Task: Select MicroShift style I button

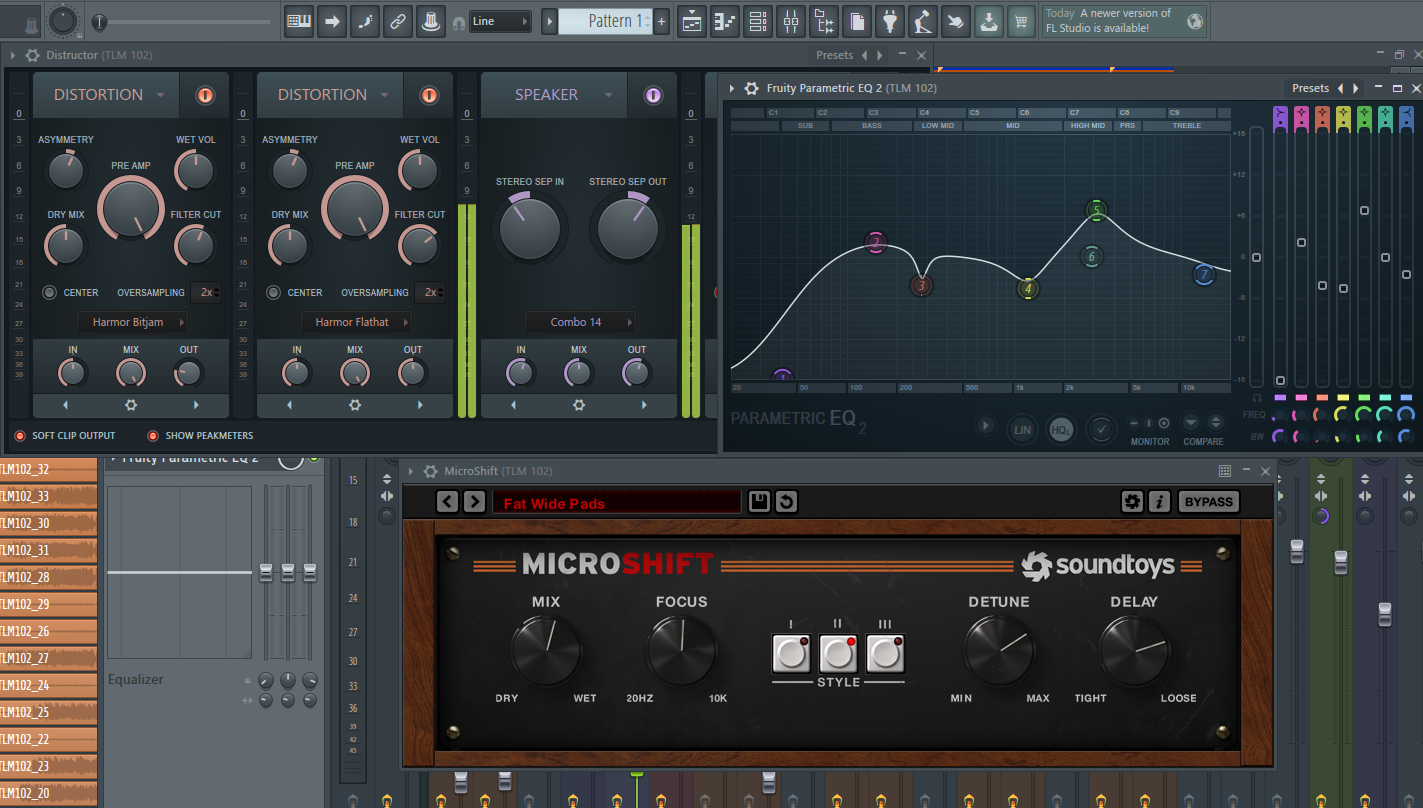Action: pyautogui.click(x=791, y=653)
